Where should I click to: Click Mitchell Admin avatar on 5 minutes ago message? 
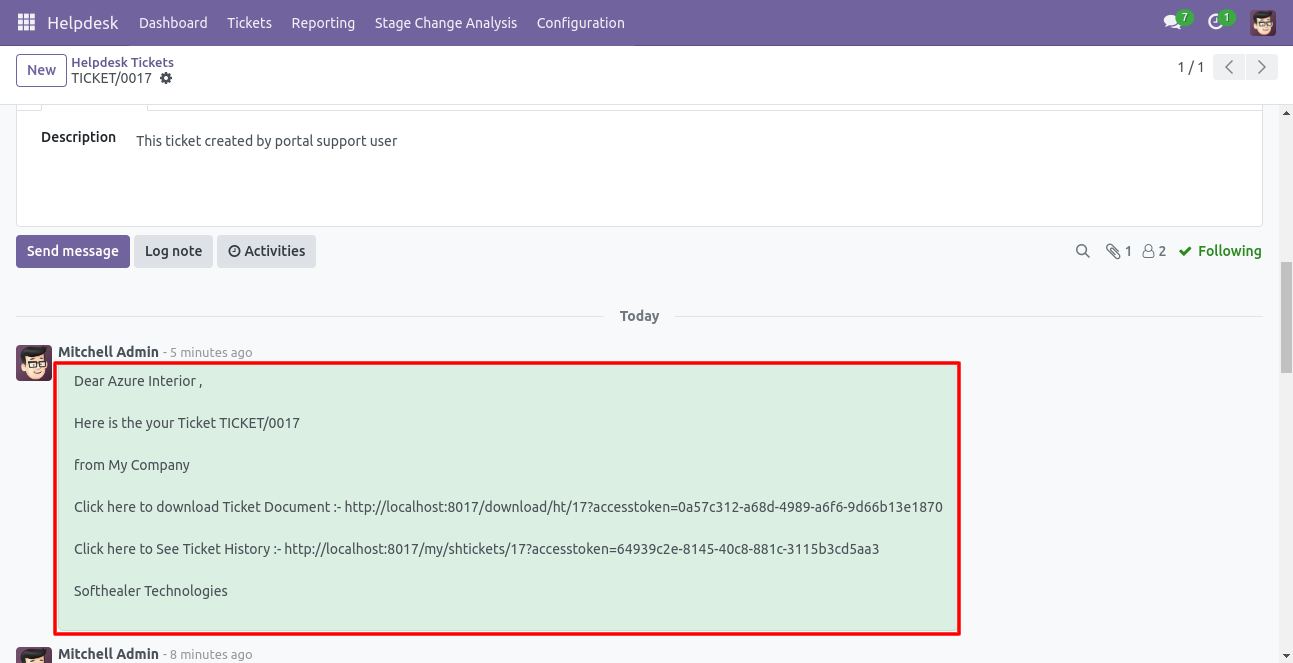point(34,362)
